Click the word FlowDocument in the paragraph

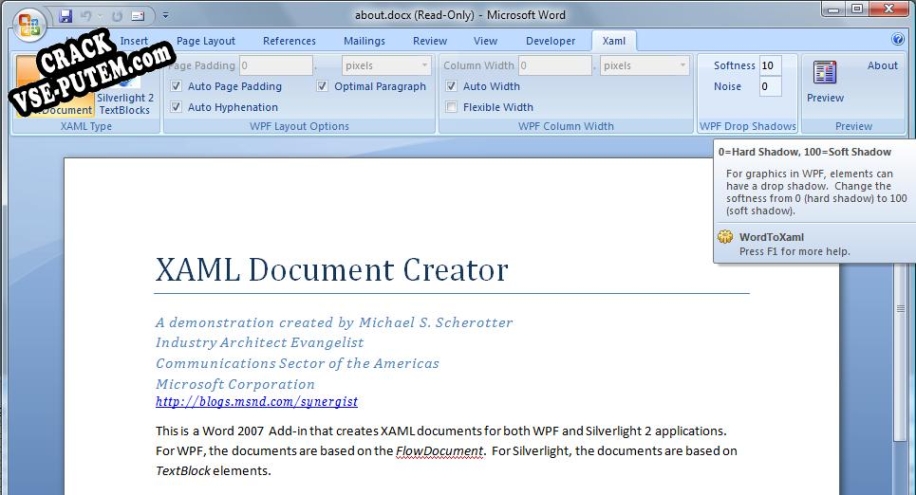tap(439, 451)
